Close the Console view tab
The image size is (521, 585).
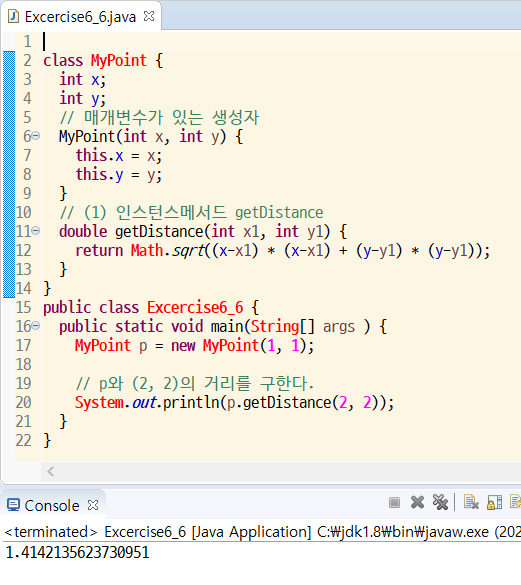point(93,505)
